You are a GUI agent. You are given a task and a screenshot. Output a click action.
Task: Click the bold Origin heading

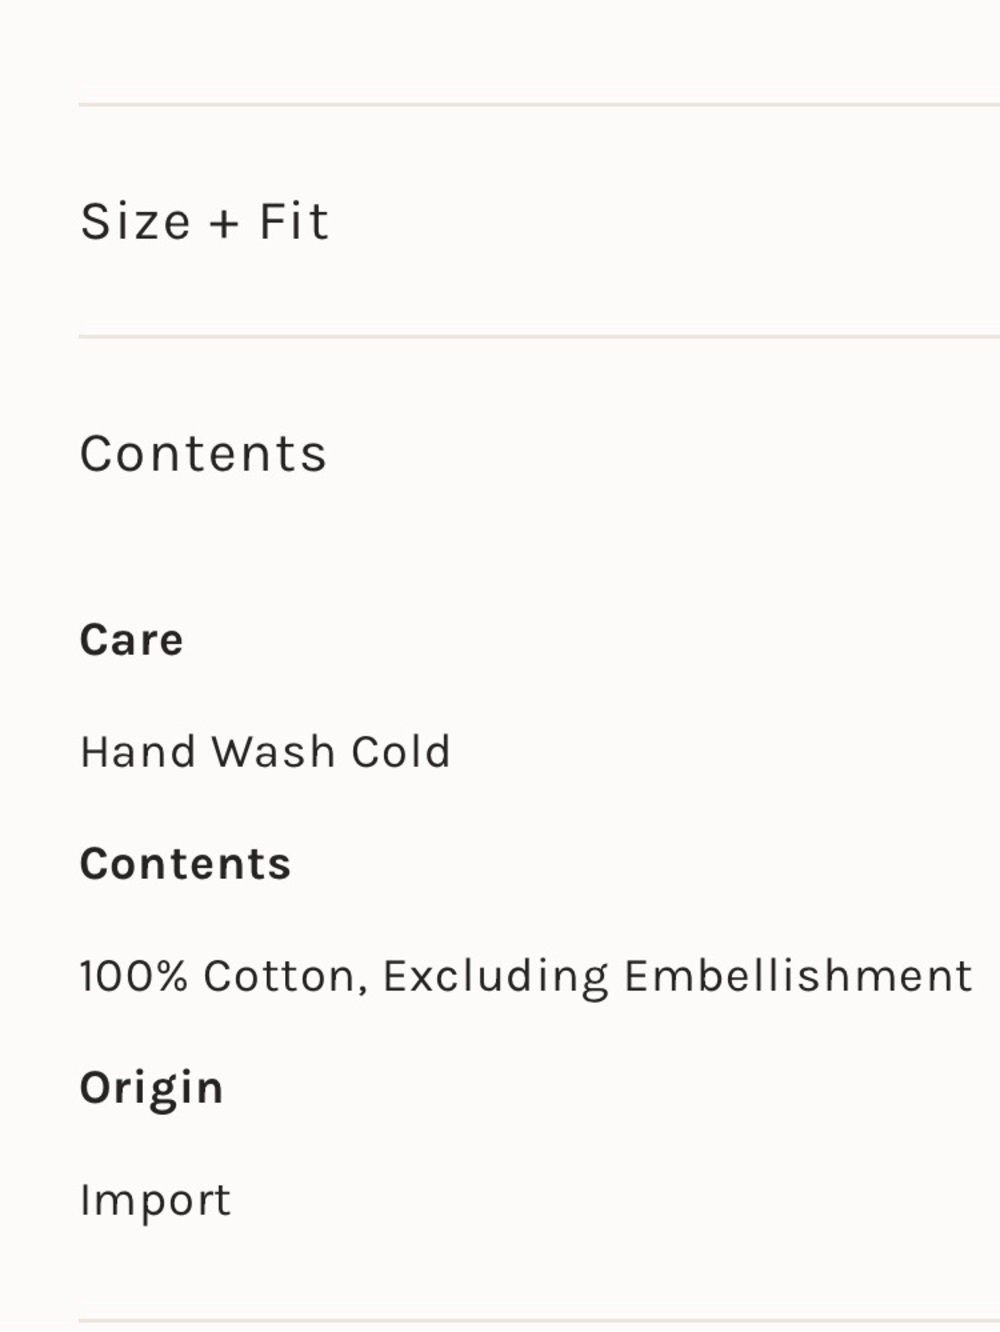(x=151, y=1089)
